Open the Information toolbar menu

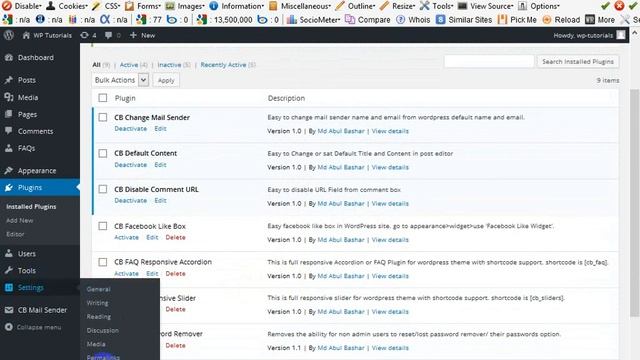point(236,6)
